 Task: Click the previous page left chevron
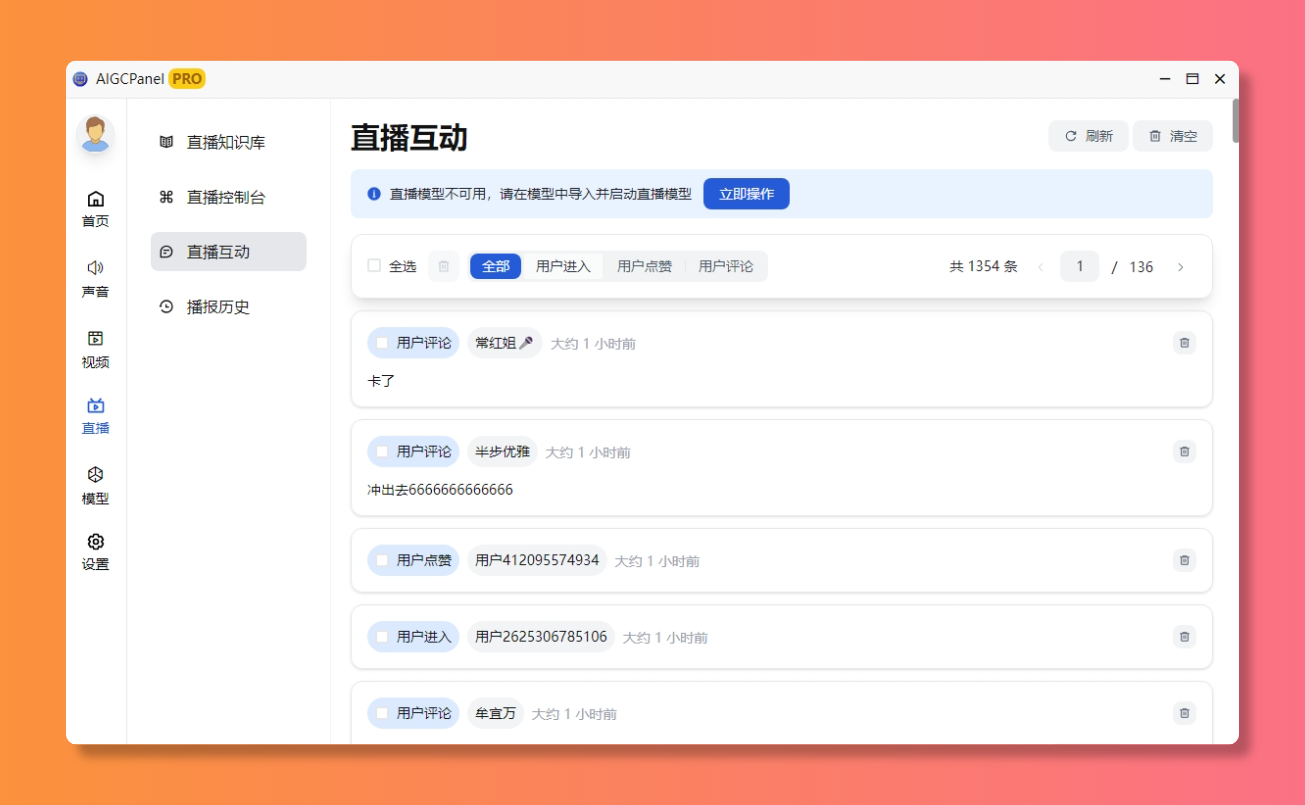1040,267
